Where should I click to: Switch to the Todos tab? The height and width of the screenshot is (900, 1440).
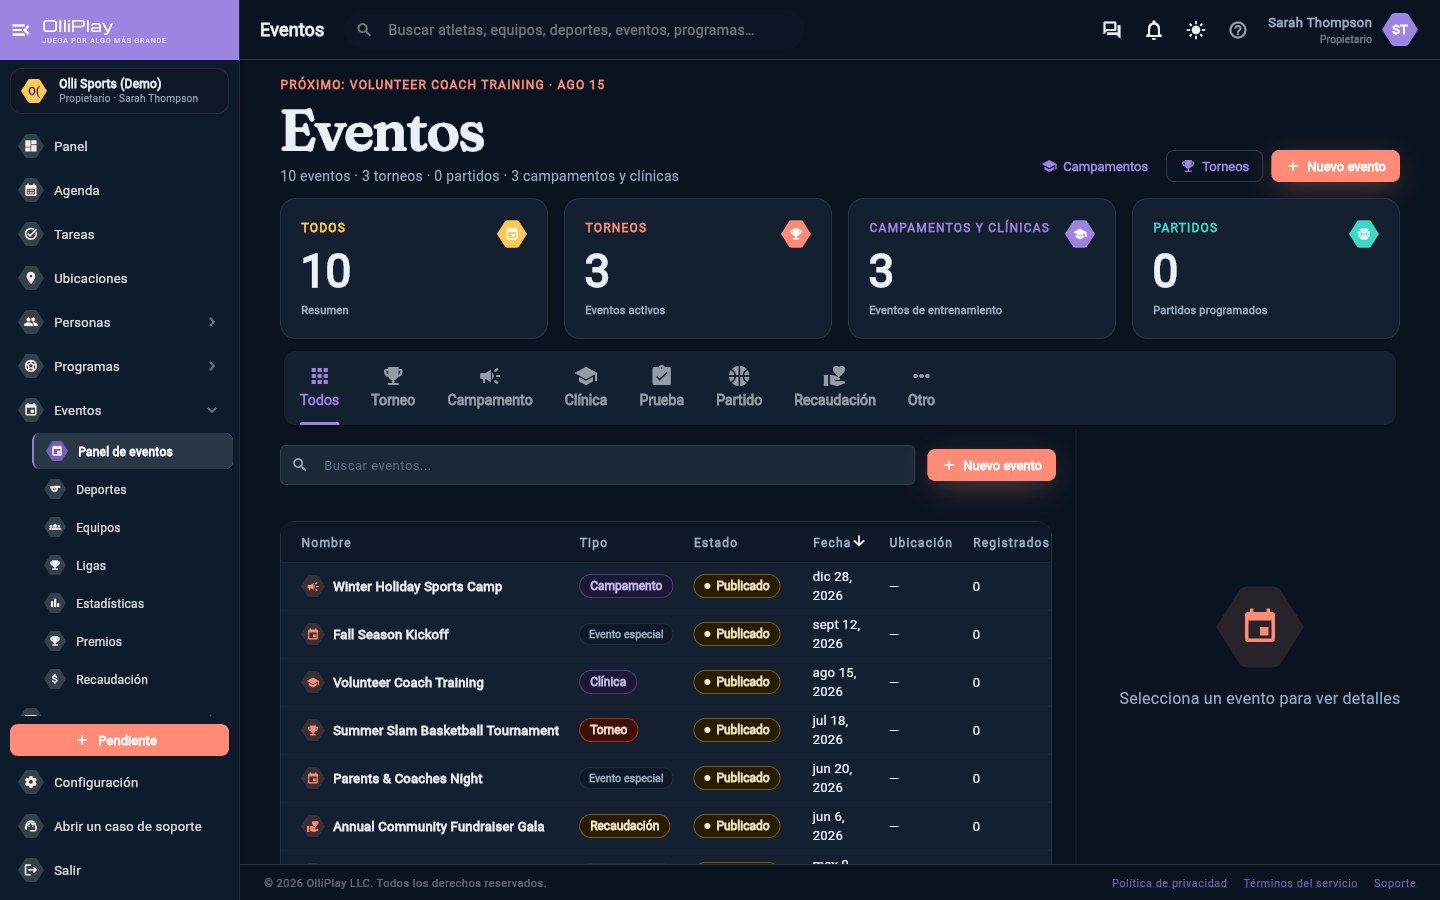pyautogui.click(x=319, y=388)
